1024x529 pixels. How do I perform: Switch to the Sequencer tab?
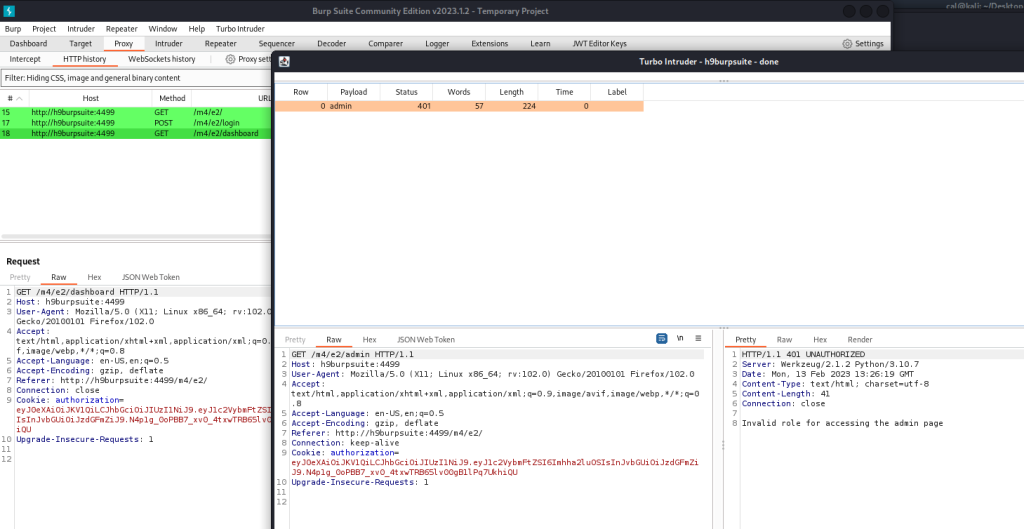pos(277,44)
